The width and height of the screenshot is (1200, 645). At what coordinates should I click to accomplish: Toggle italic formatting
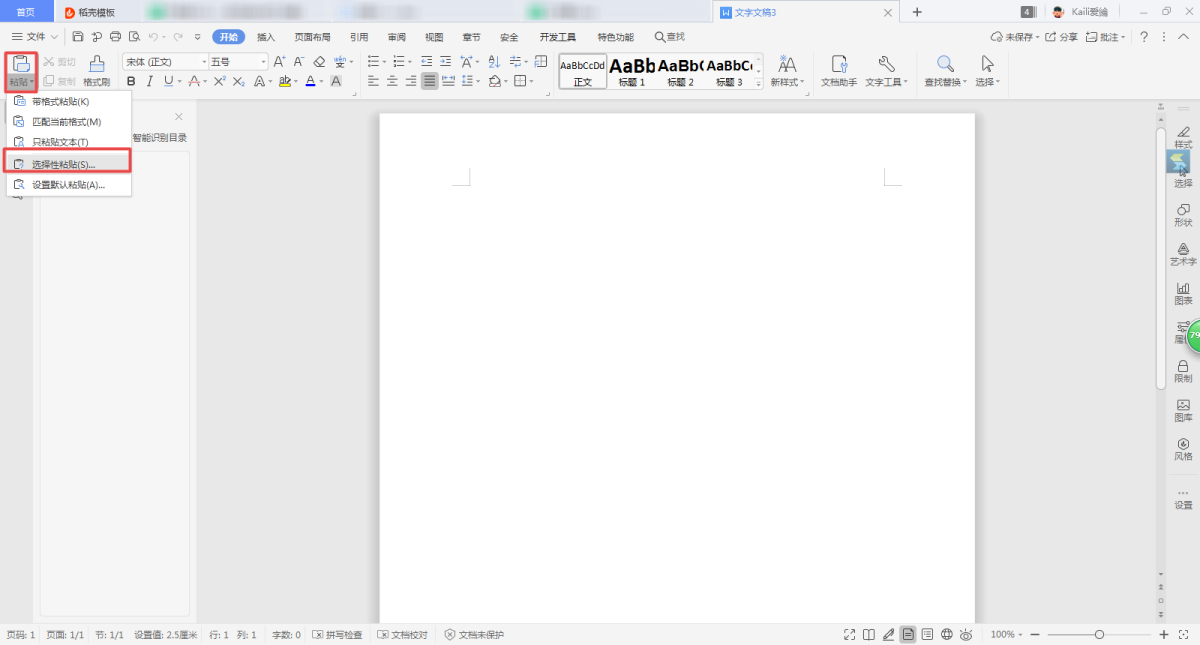pos(149,81)
